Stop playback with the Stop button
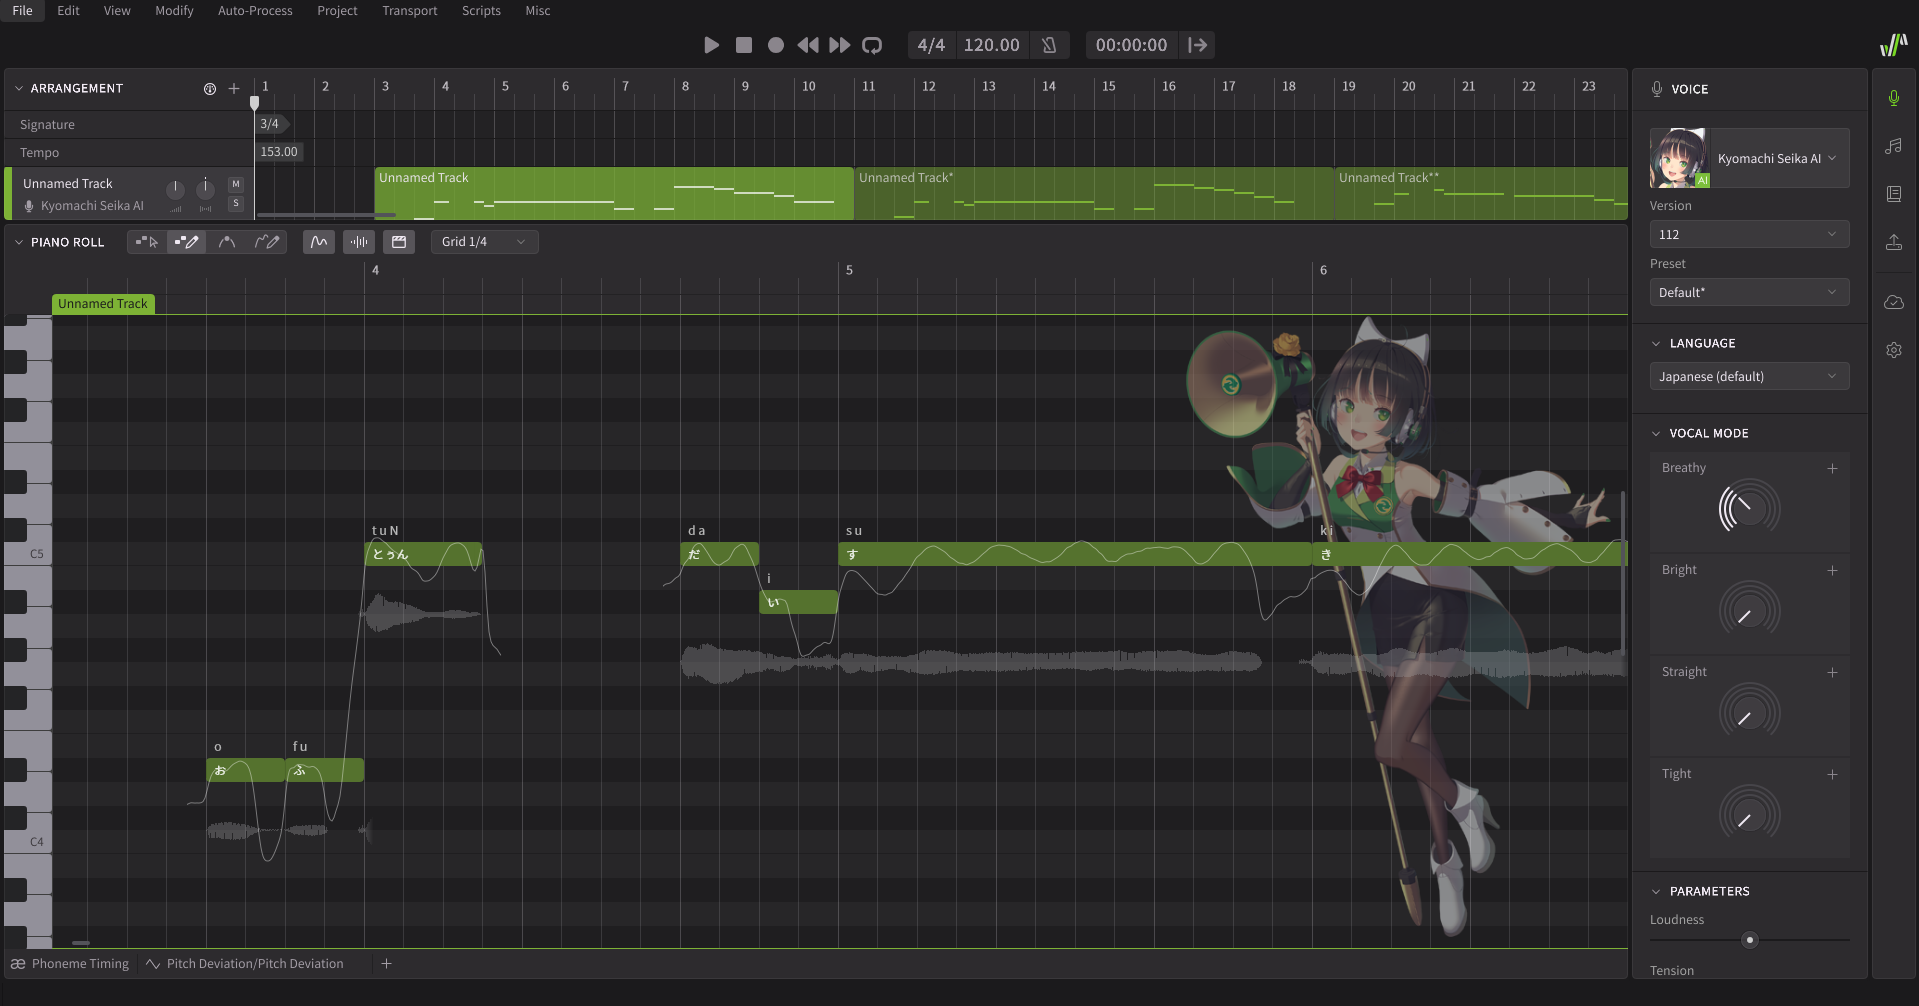 coord(744,45)
